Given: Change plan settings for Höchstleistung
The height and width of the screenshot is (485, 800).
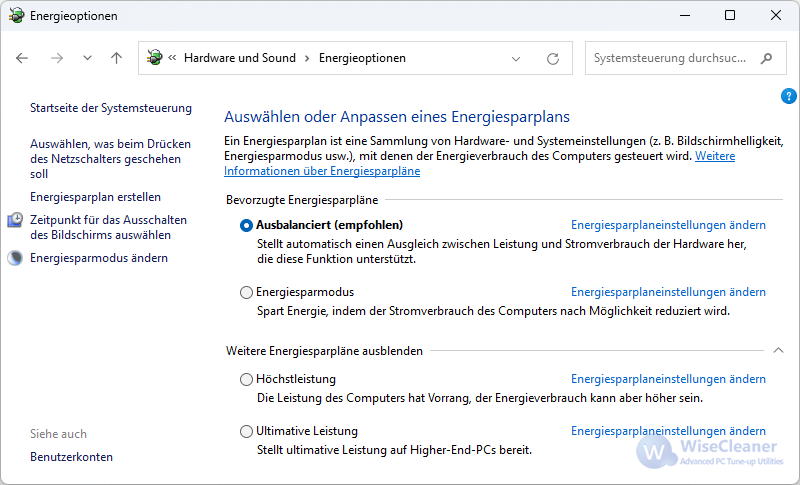Looking at the screenshot, I should [x=668, y=379].
